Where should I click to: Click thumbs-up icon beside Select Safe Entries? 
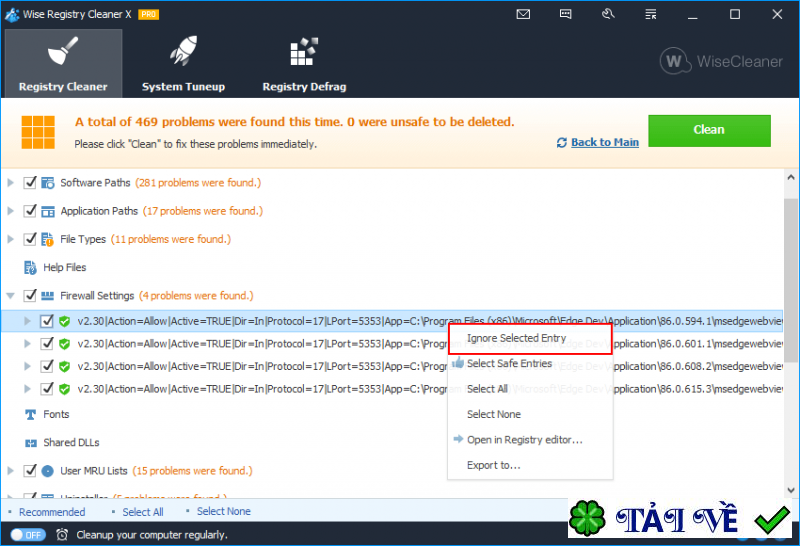pyautogui.click(x=458, y=363)
